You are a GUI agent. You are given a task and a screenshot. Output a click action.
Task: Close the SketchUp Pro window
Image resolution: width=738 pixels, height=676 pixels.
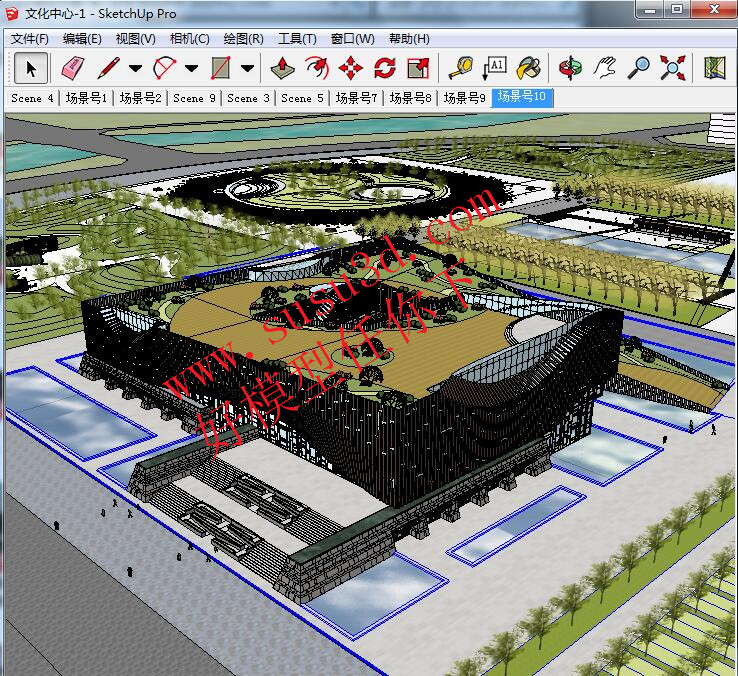coord(714,9)
